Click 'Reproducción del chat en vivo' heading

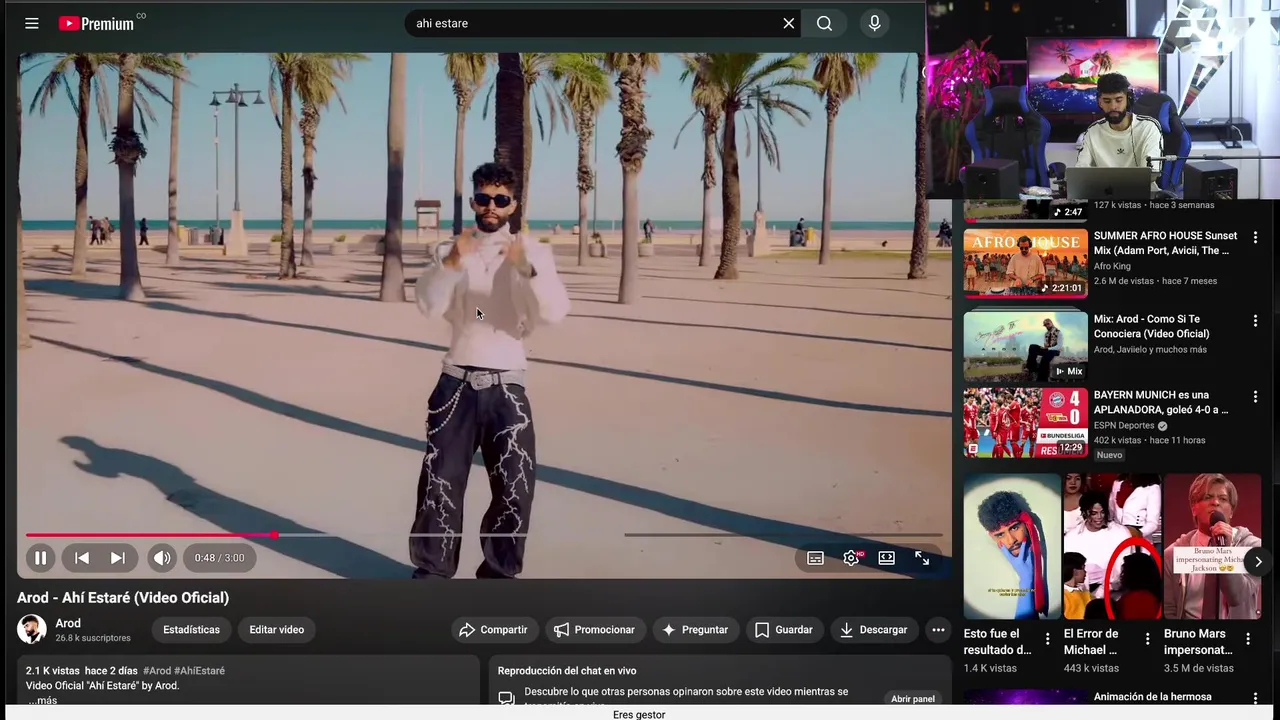567,671
